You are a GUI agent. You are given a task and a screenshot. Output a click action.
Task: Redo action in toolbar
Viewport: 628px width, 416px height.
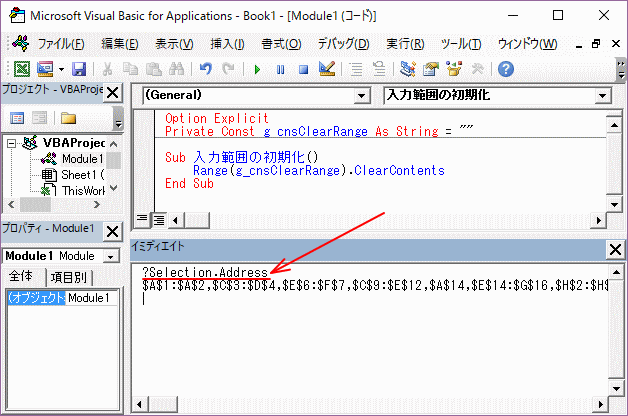click(x=228, y=69)
